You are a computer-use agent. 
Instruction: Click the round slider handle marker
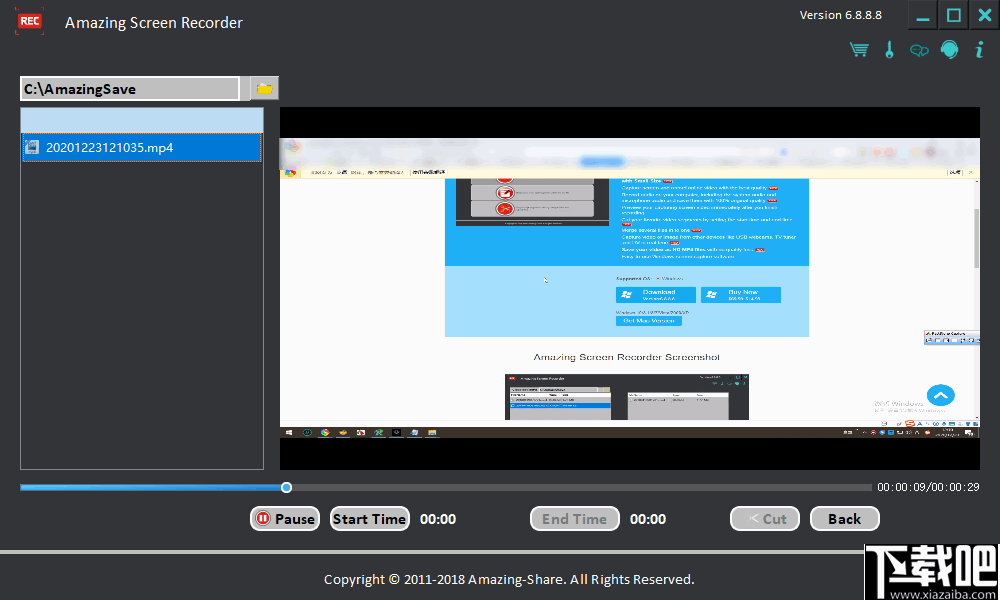coord(287,487)
